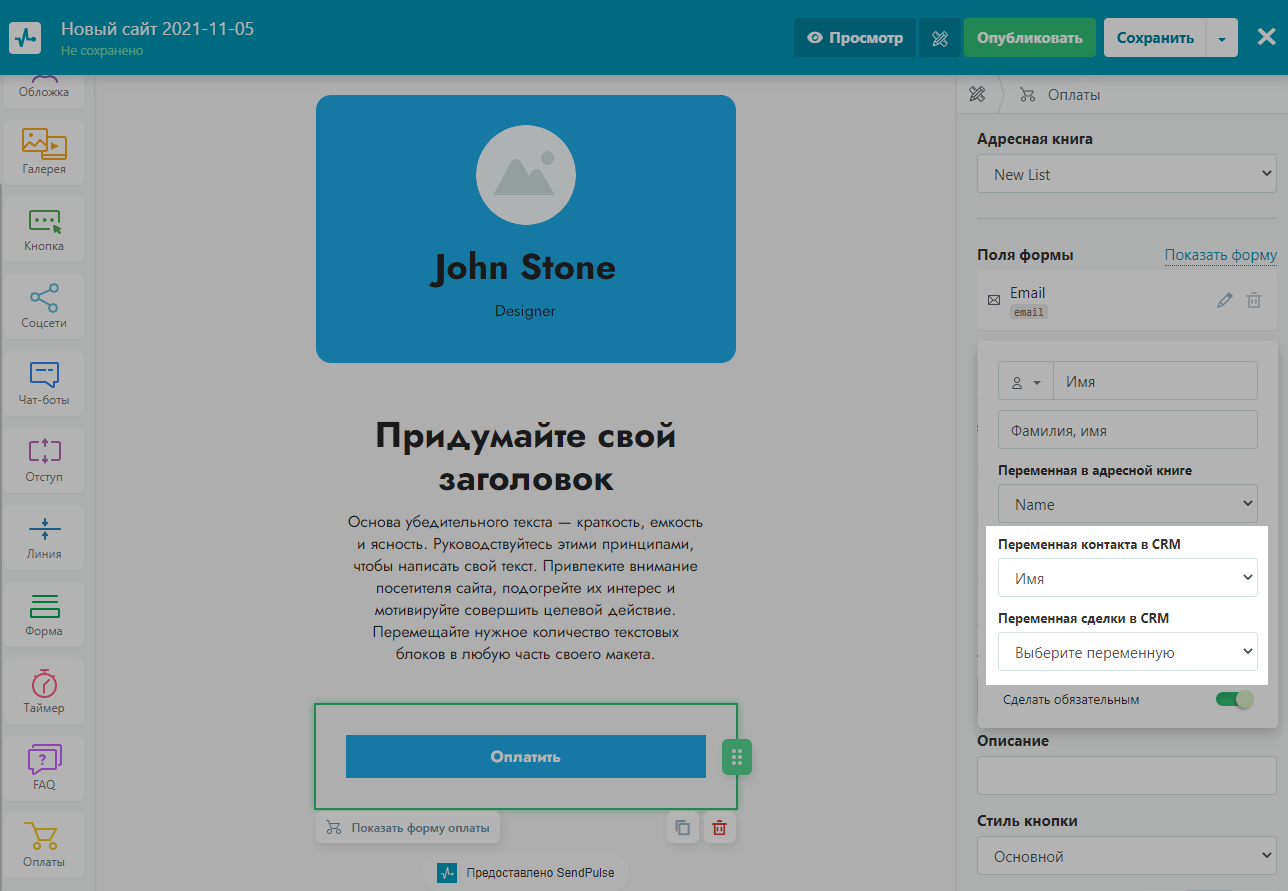Click the Не сохранено status text
Screen dimensions: 1288x891
point(102,50)
